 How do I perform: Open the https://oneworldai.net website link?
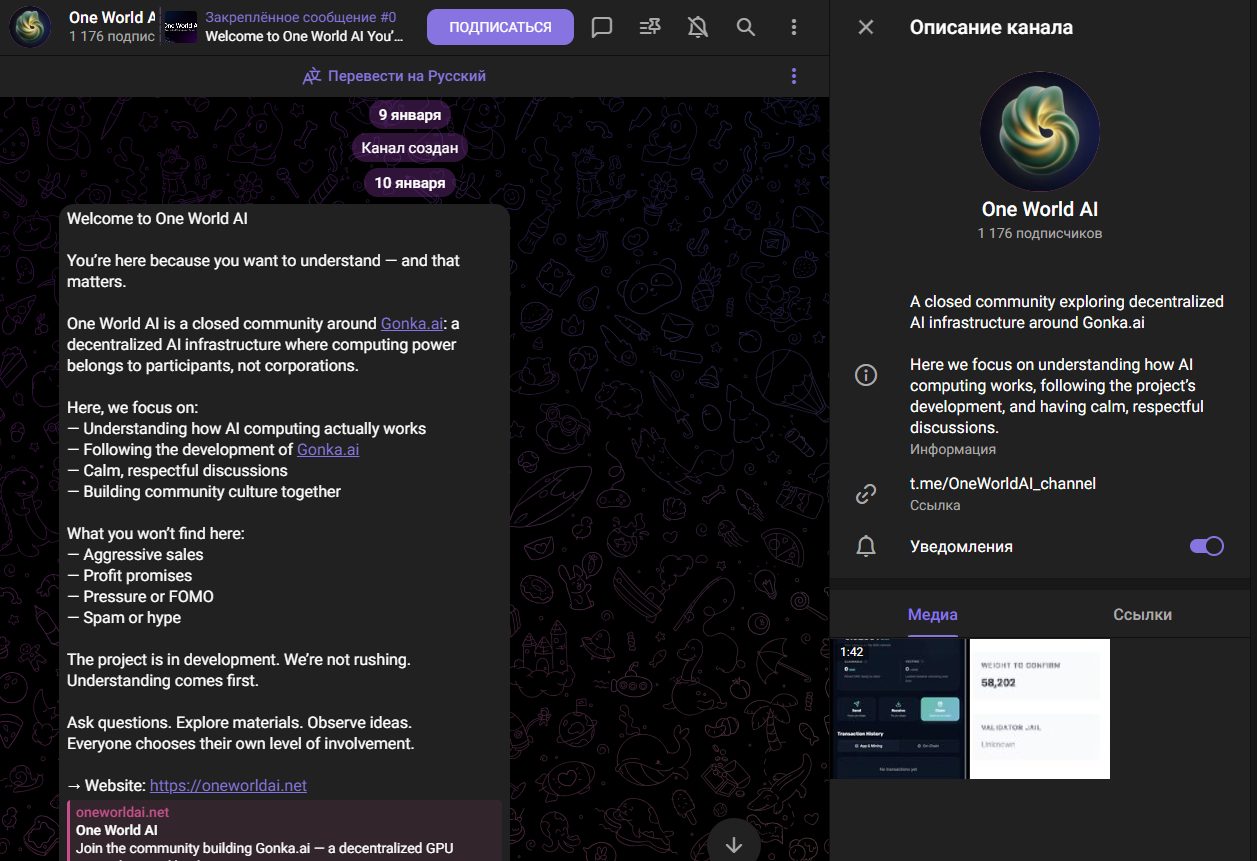coord(228,785)
